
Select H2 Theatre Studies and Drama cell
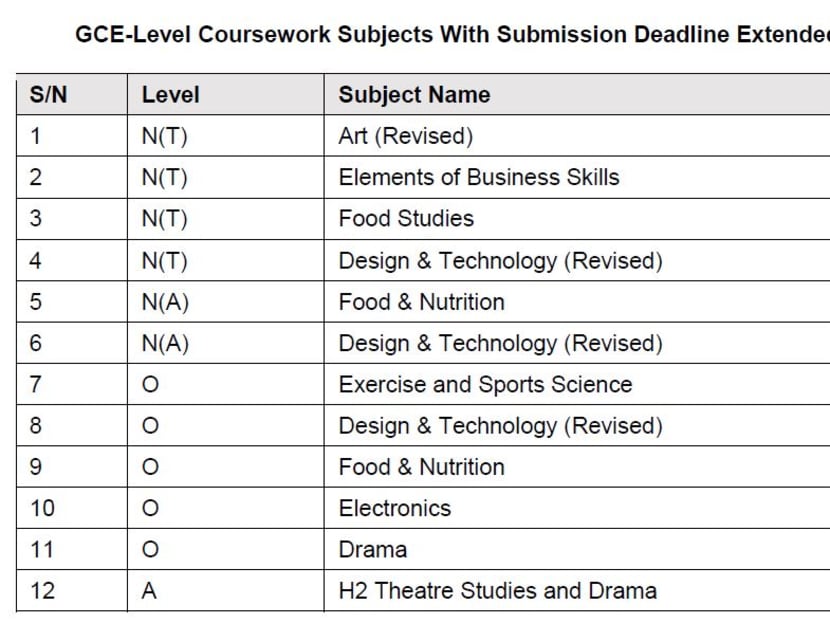click(497, 590)
